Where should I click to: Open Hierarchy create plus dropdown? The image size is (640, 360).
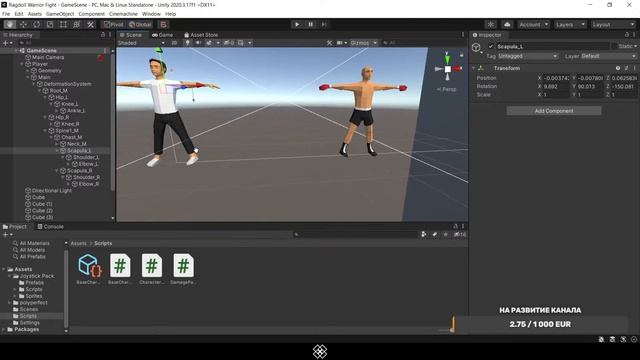pos(7,43)
